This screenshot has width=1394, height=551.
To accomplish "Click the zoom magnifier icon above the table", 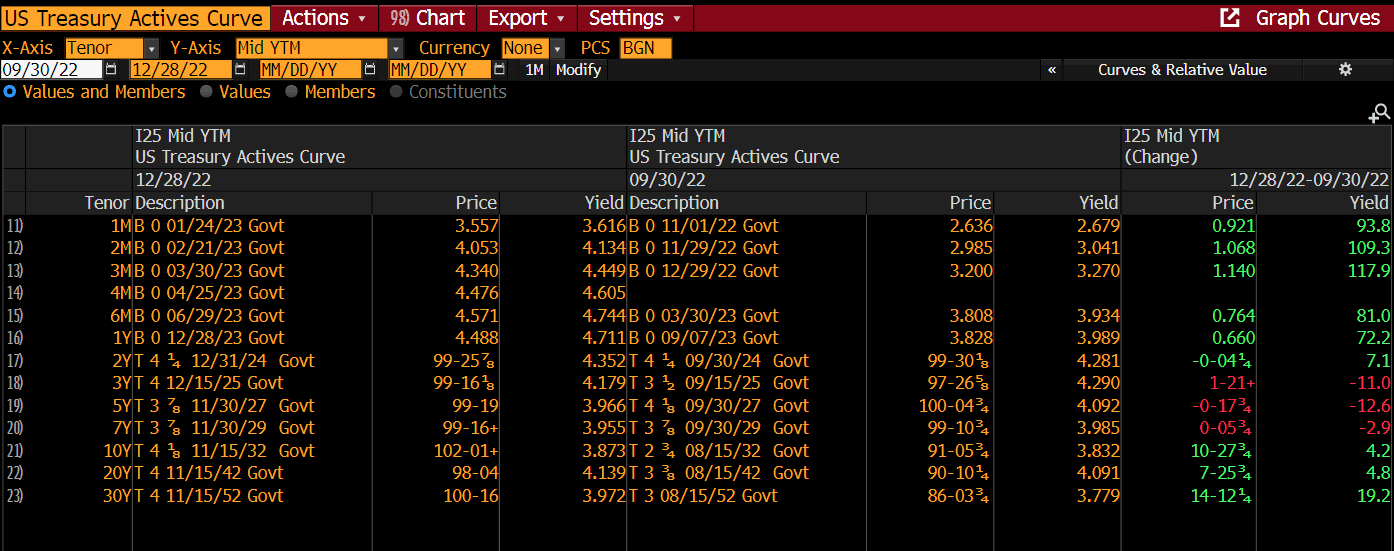I will tap(1380, 114).
